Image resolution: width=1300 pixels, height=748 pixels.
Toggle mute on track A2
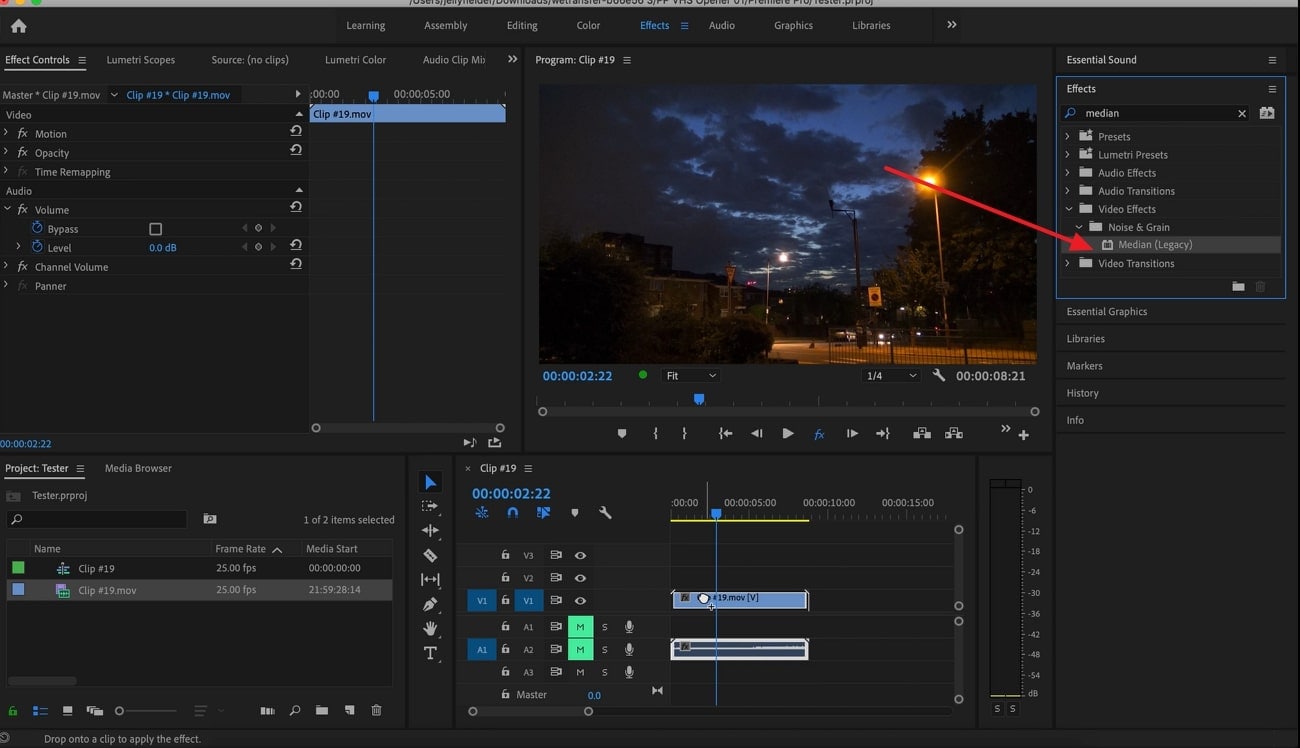(580, 650)
